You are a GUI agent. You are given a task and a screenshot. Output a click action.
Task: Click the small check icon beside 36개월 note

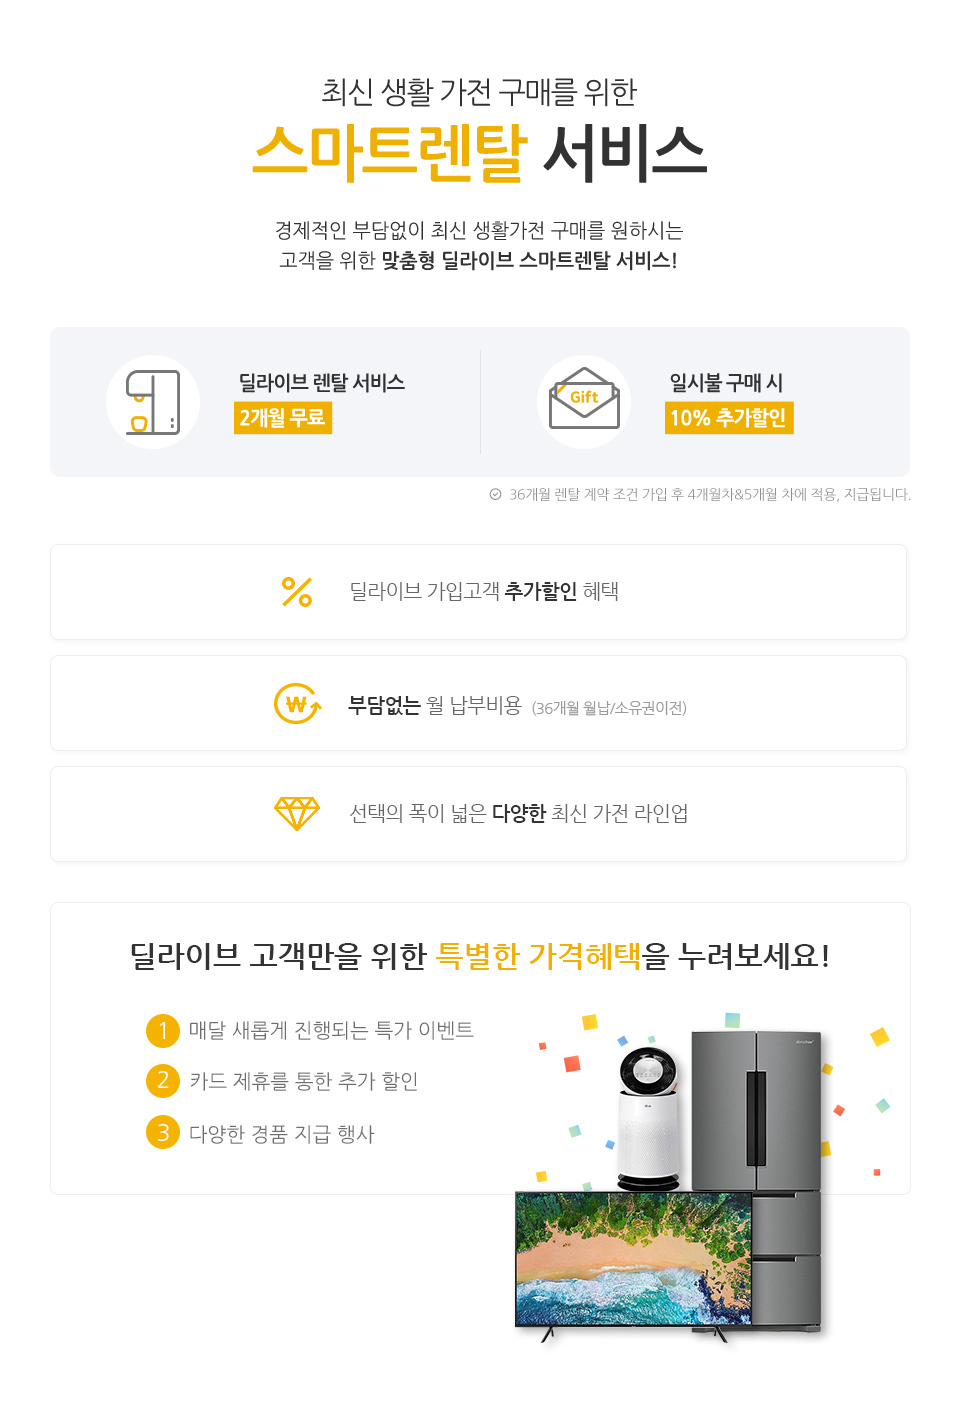point(495,494)
